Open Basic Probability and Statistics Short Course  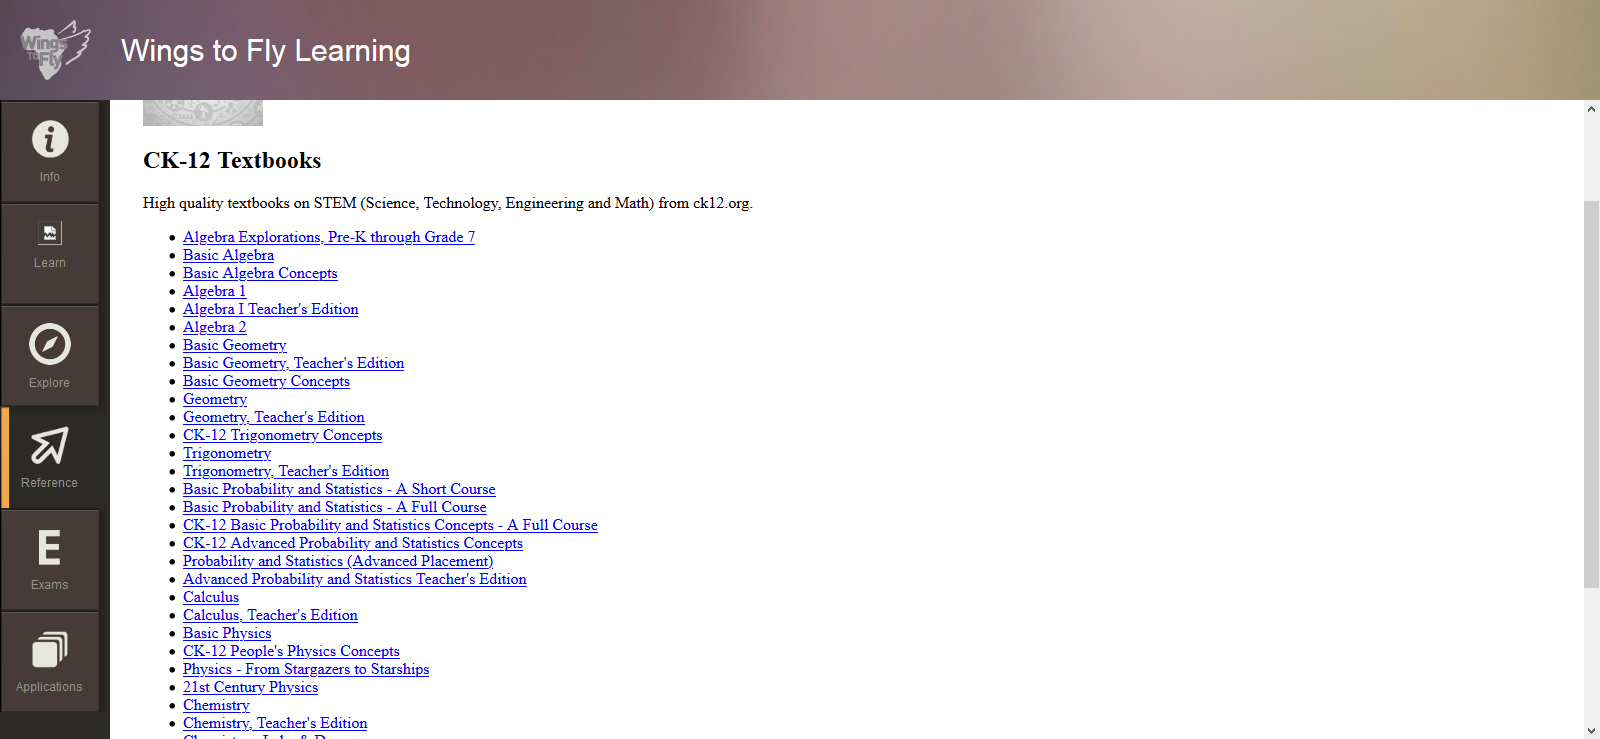click(339, 489)
